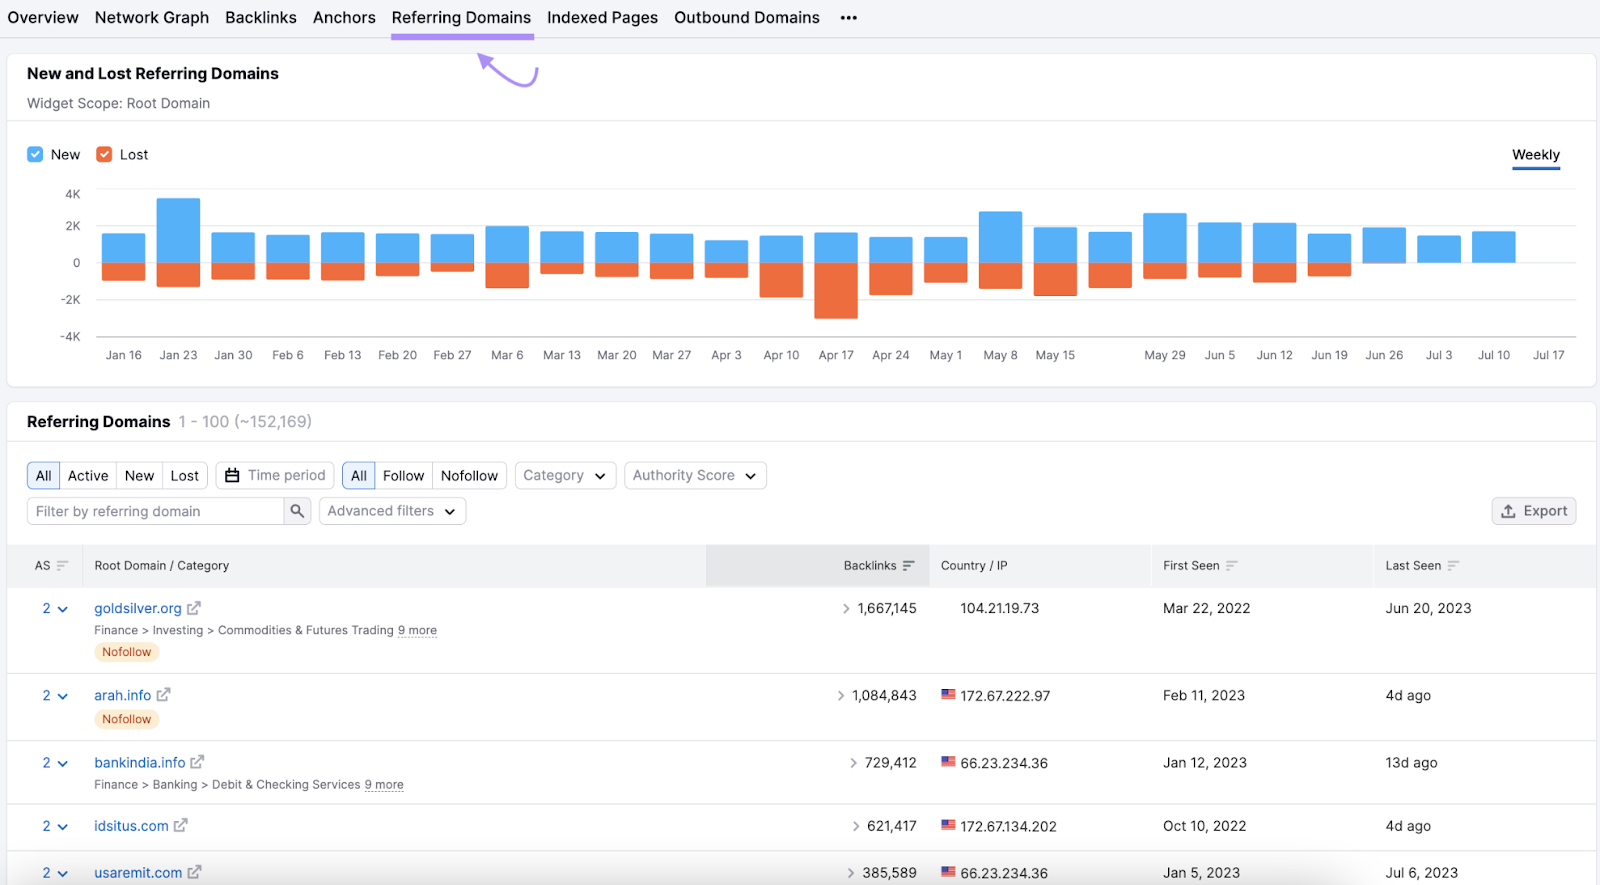
Task: Open the idsitus.com domain link
Action: (x=131, y=826)
